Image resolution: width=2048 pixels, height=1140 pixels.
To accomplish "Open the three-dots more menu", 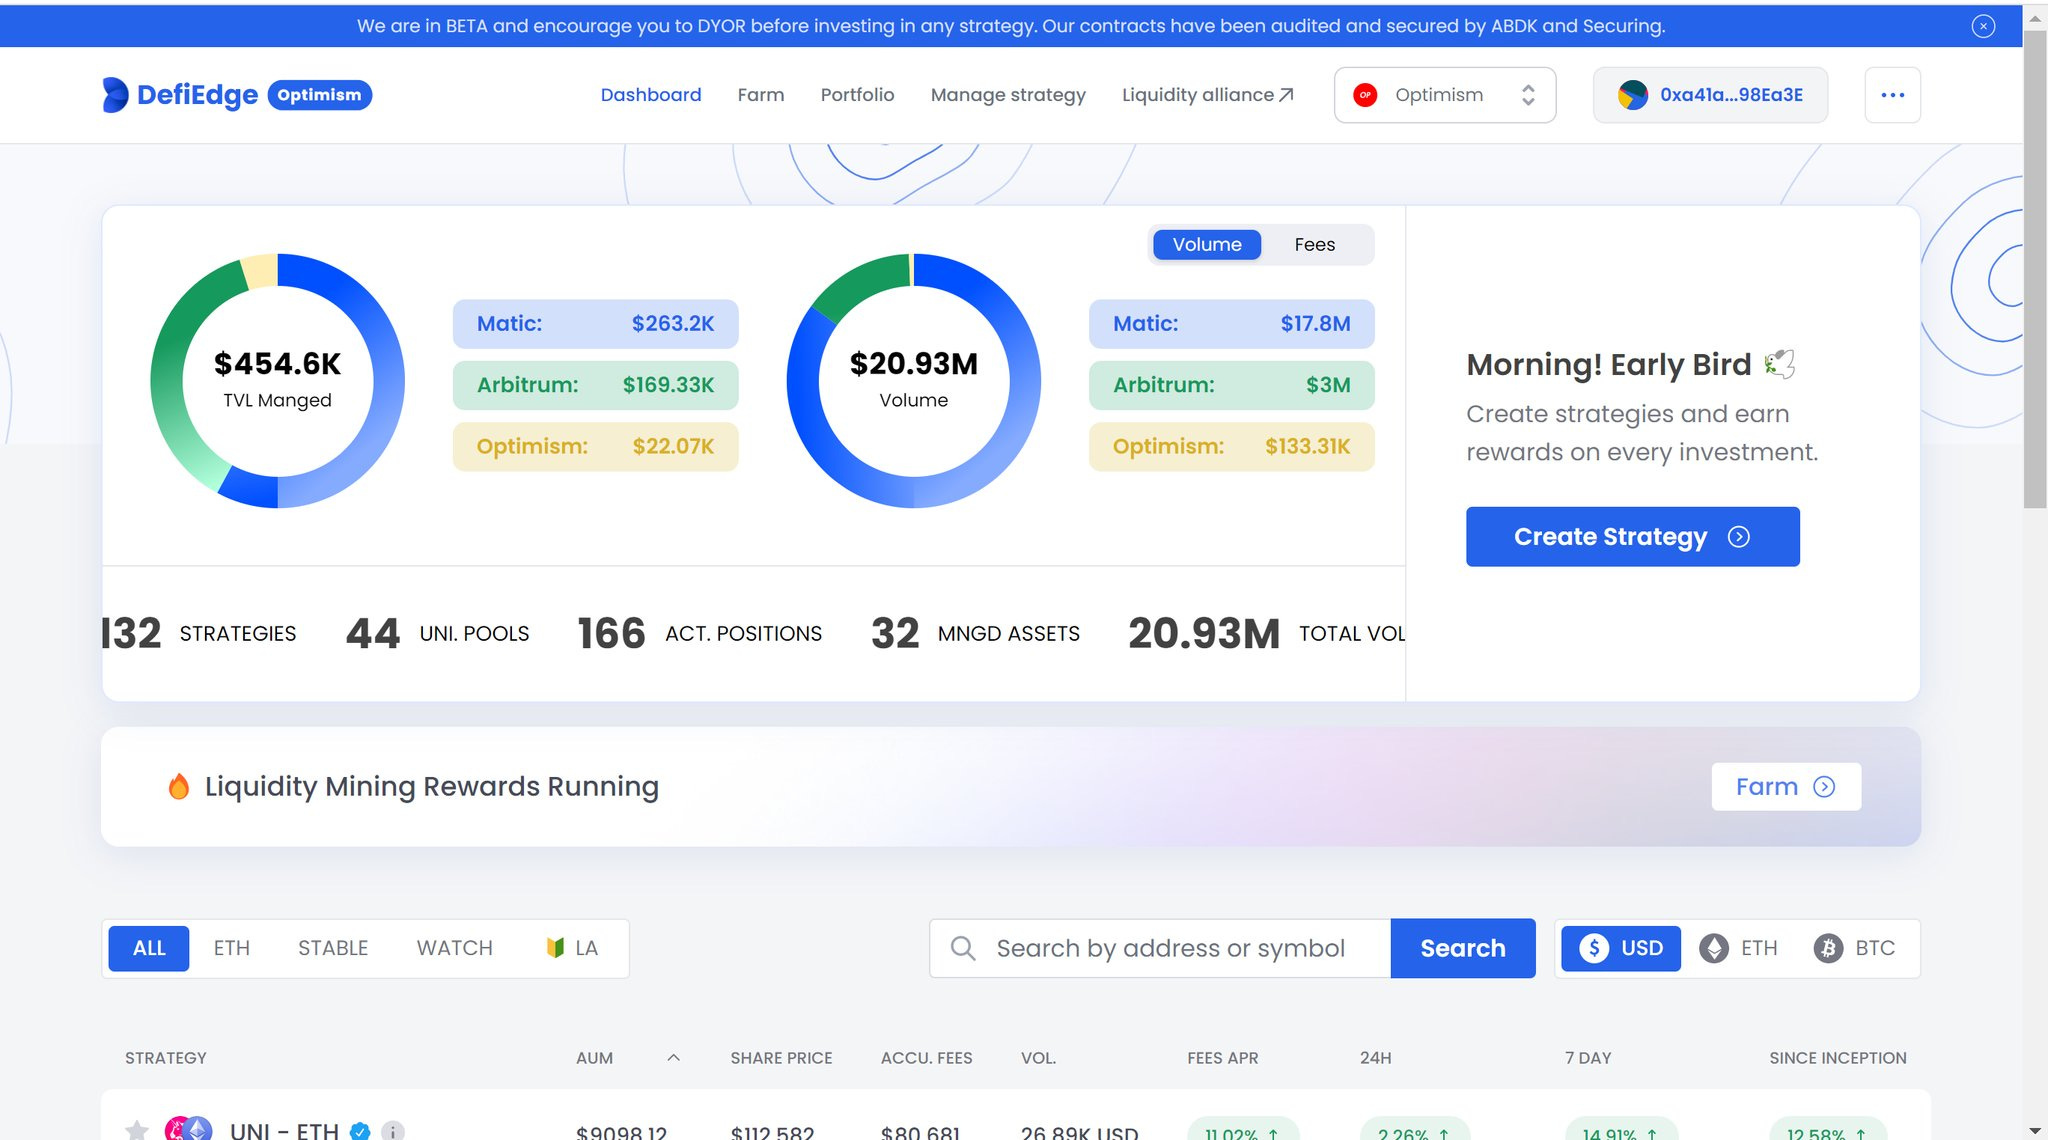I will pyautogui.click(x=1892, y=95).
